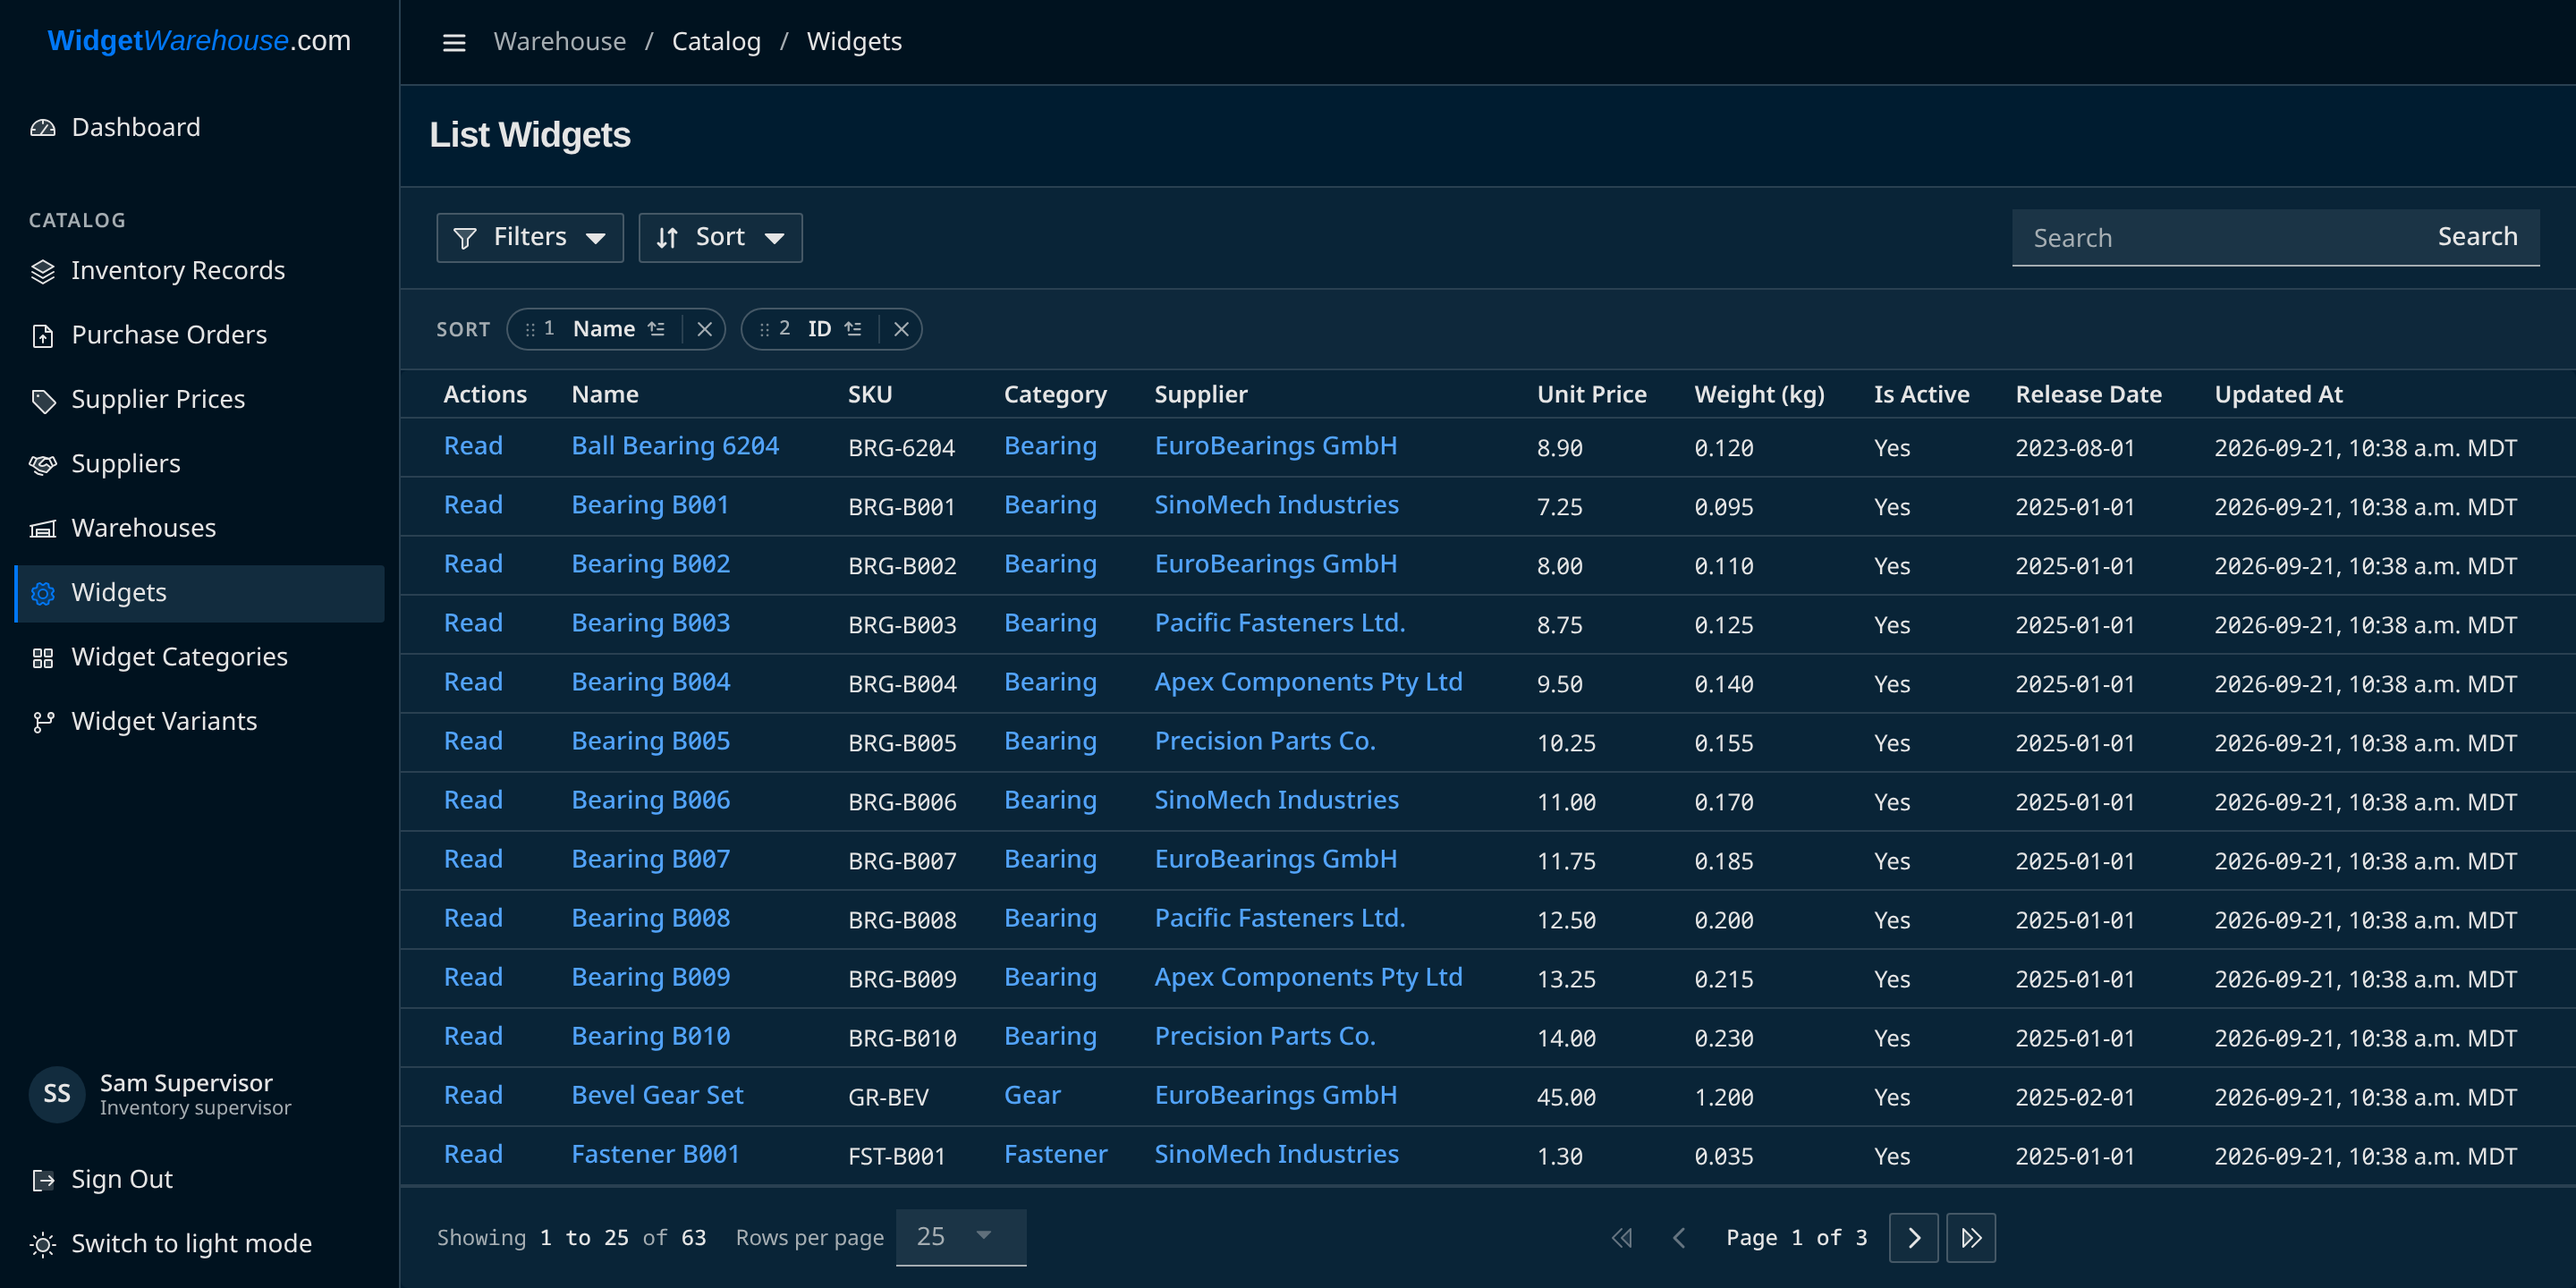Click the Warehouses building icon

pos(42,529)
